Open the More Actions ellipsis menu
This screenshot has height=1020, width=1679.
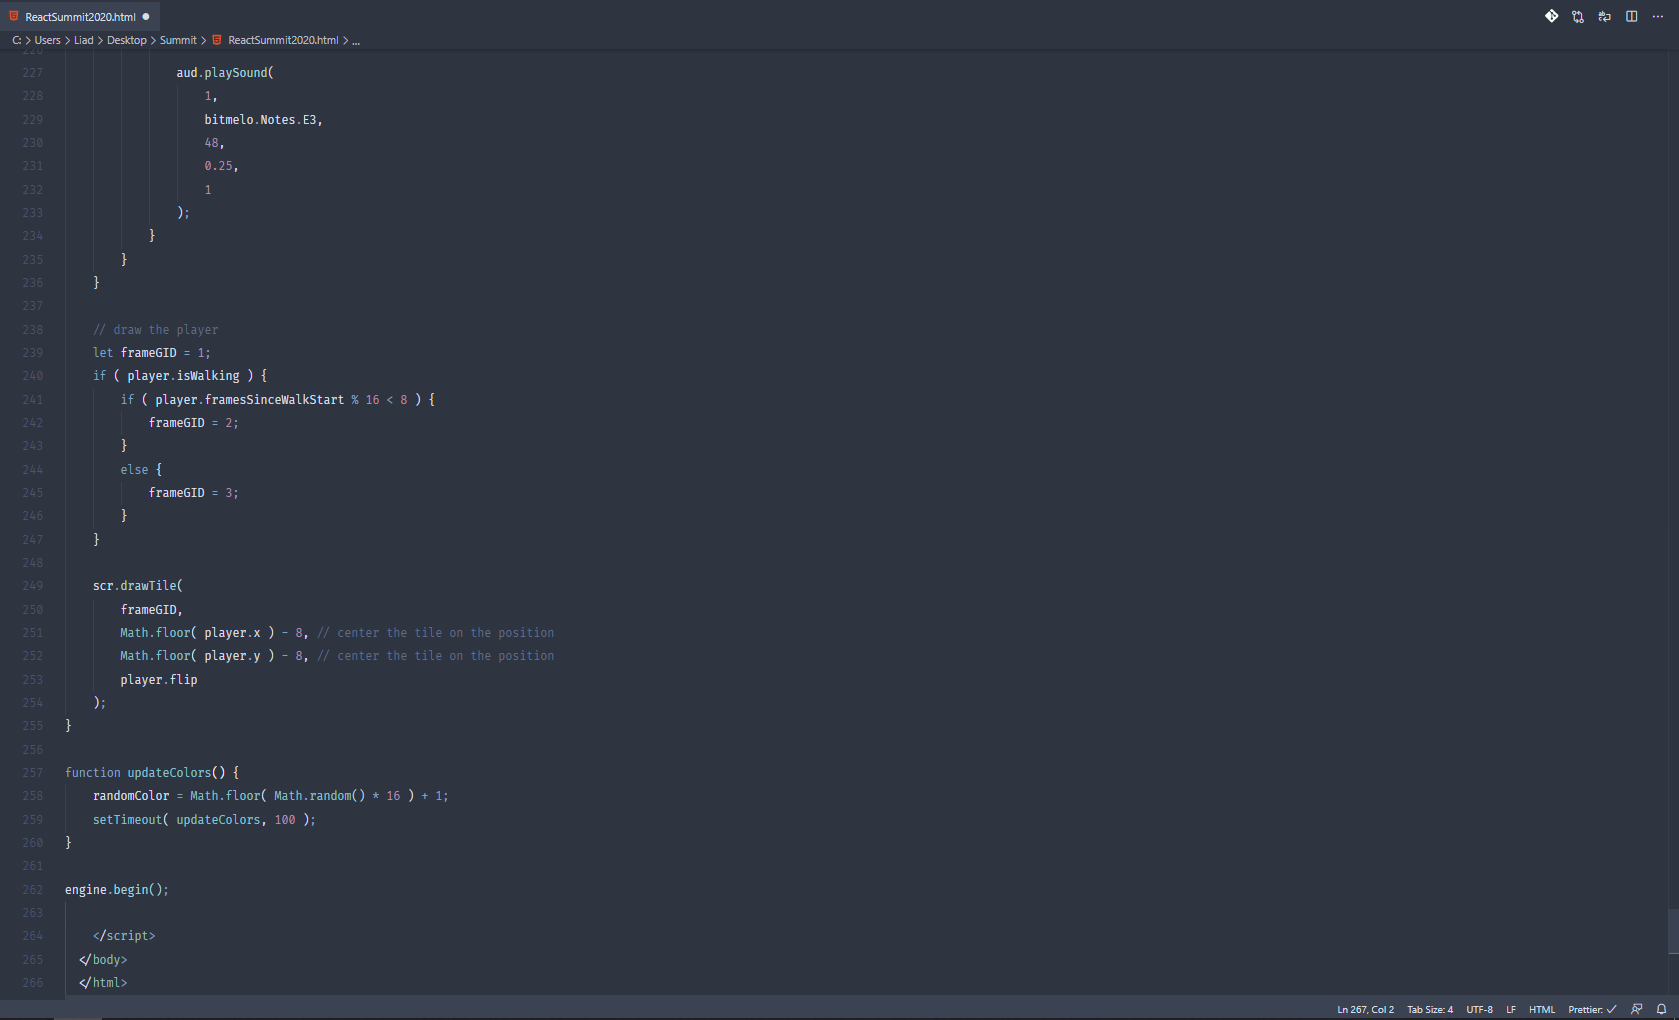pos(1658,16)
